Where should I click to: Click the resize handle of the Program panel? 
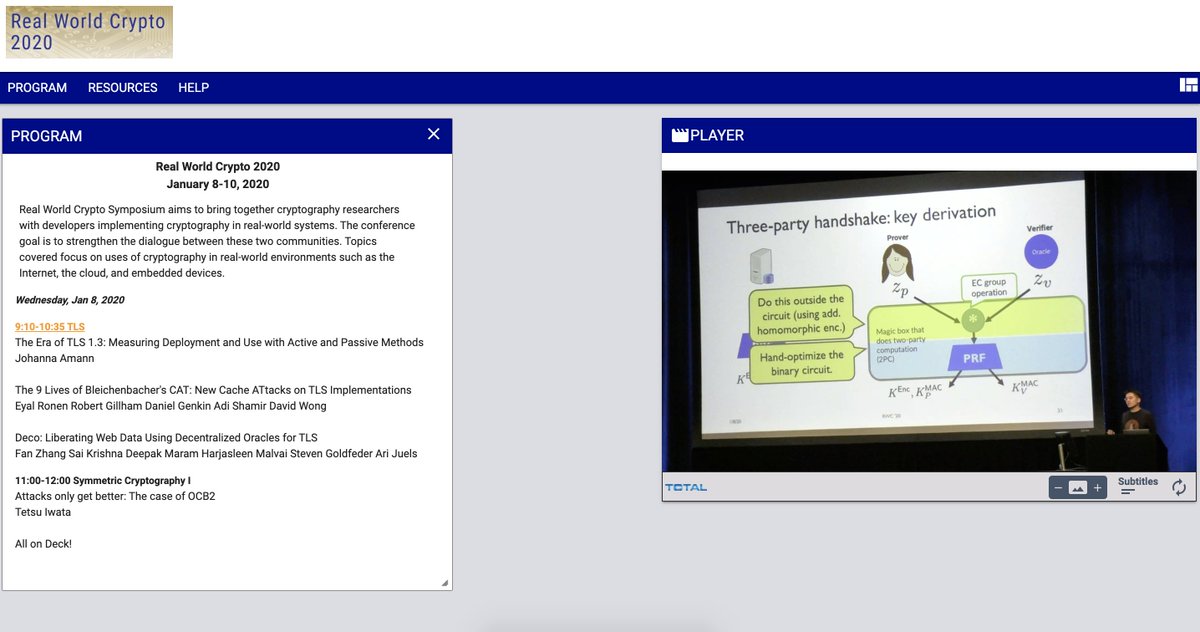point(445,583)
